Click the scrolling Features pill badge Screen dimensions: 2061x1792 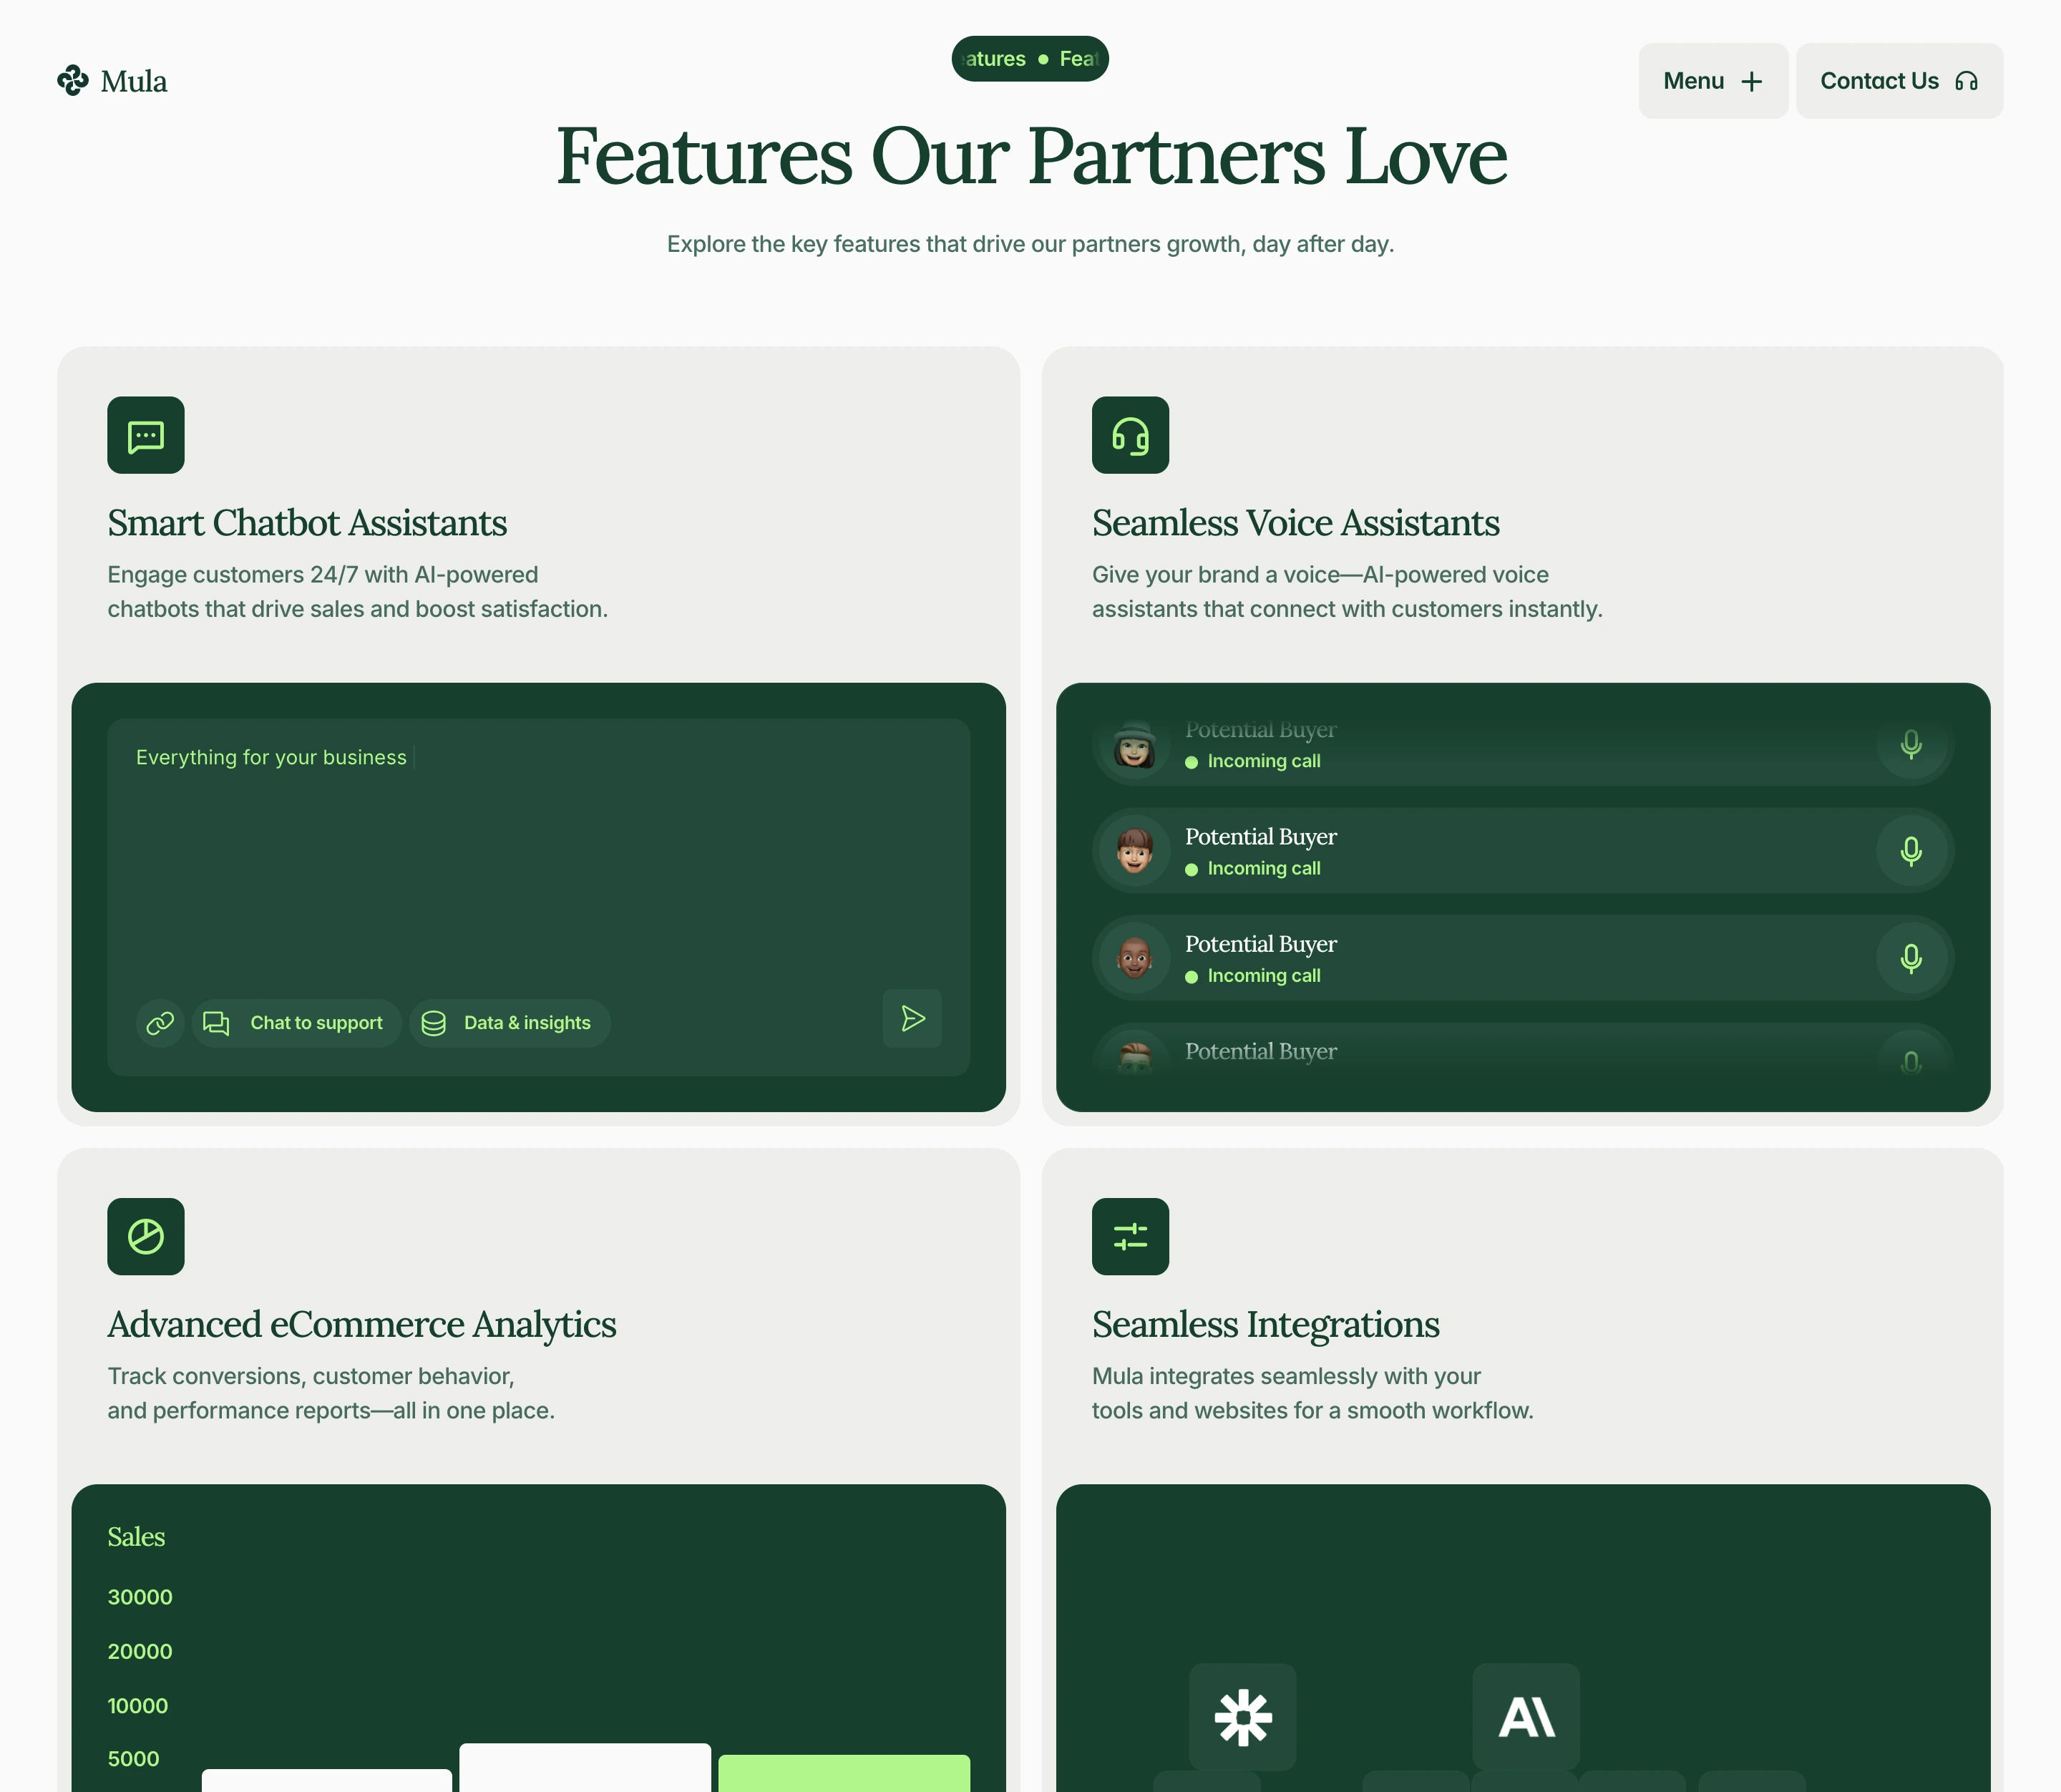(1029, 59)
